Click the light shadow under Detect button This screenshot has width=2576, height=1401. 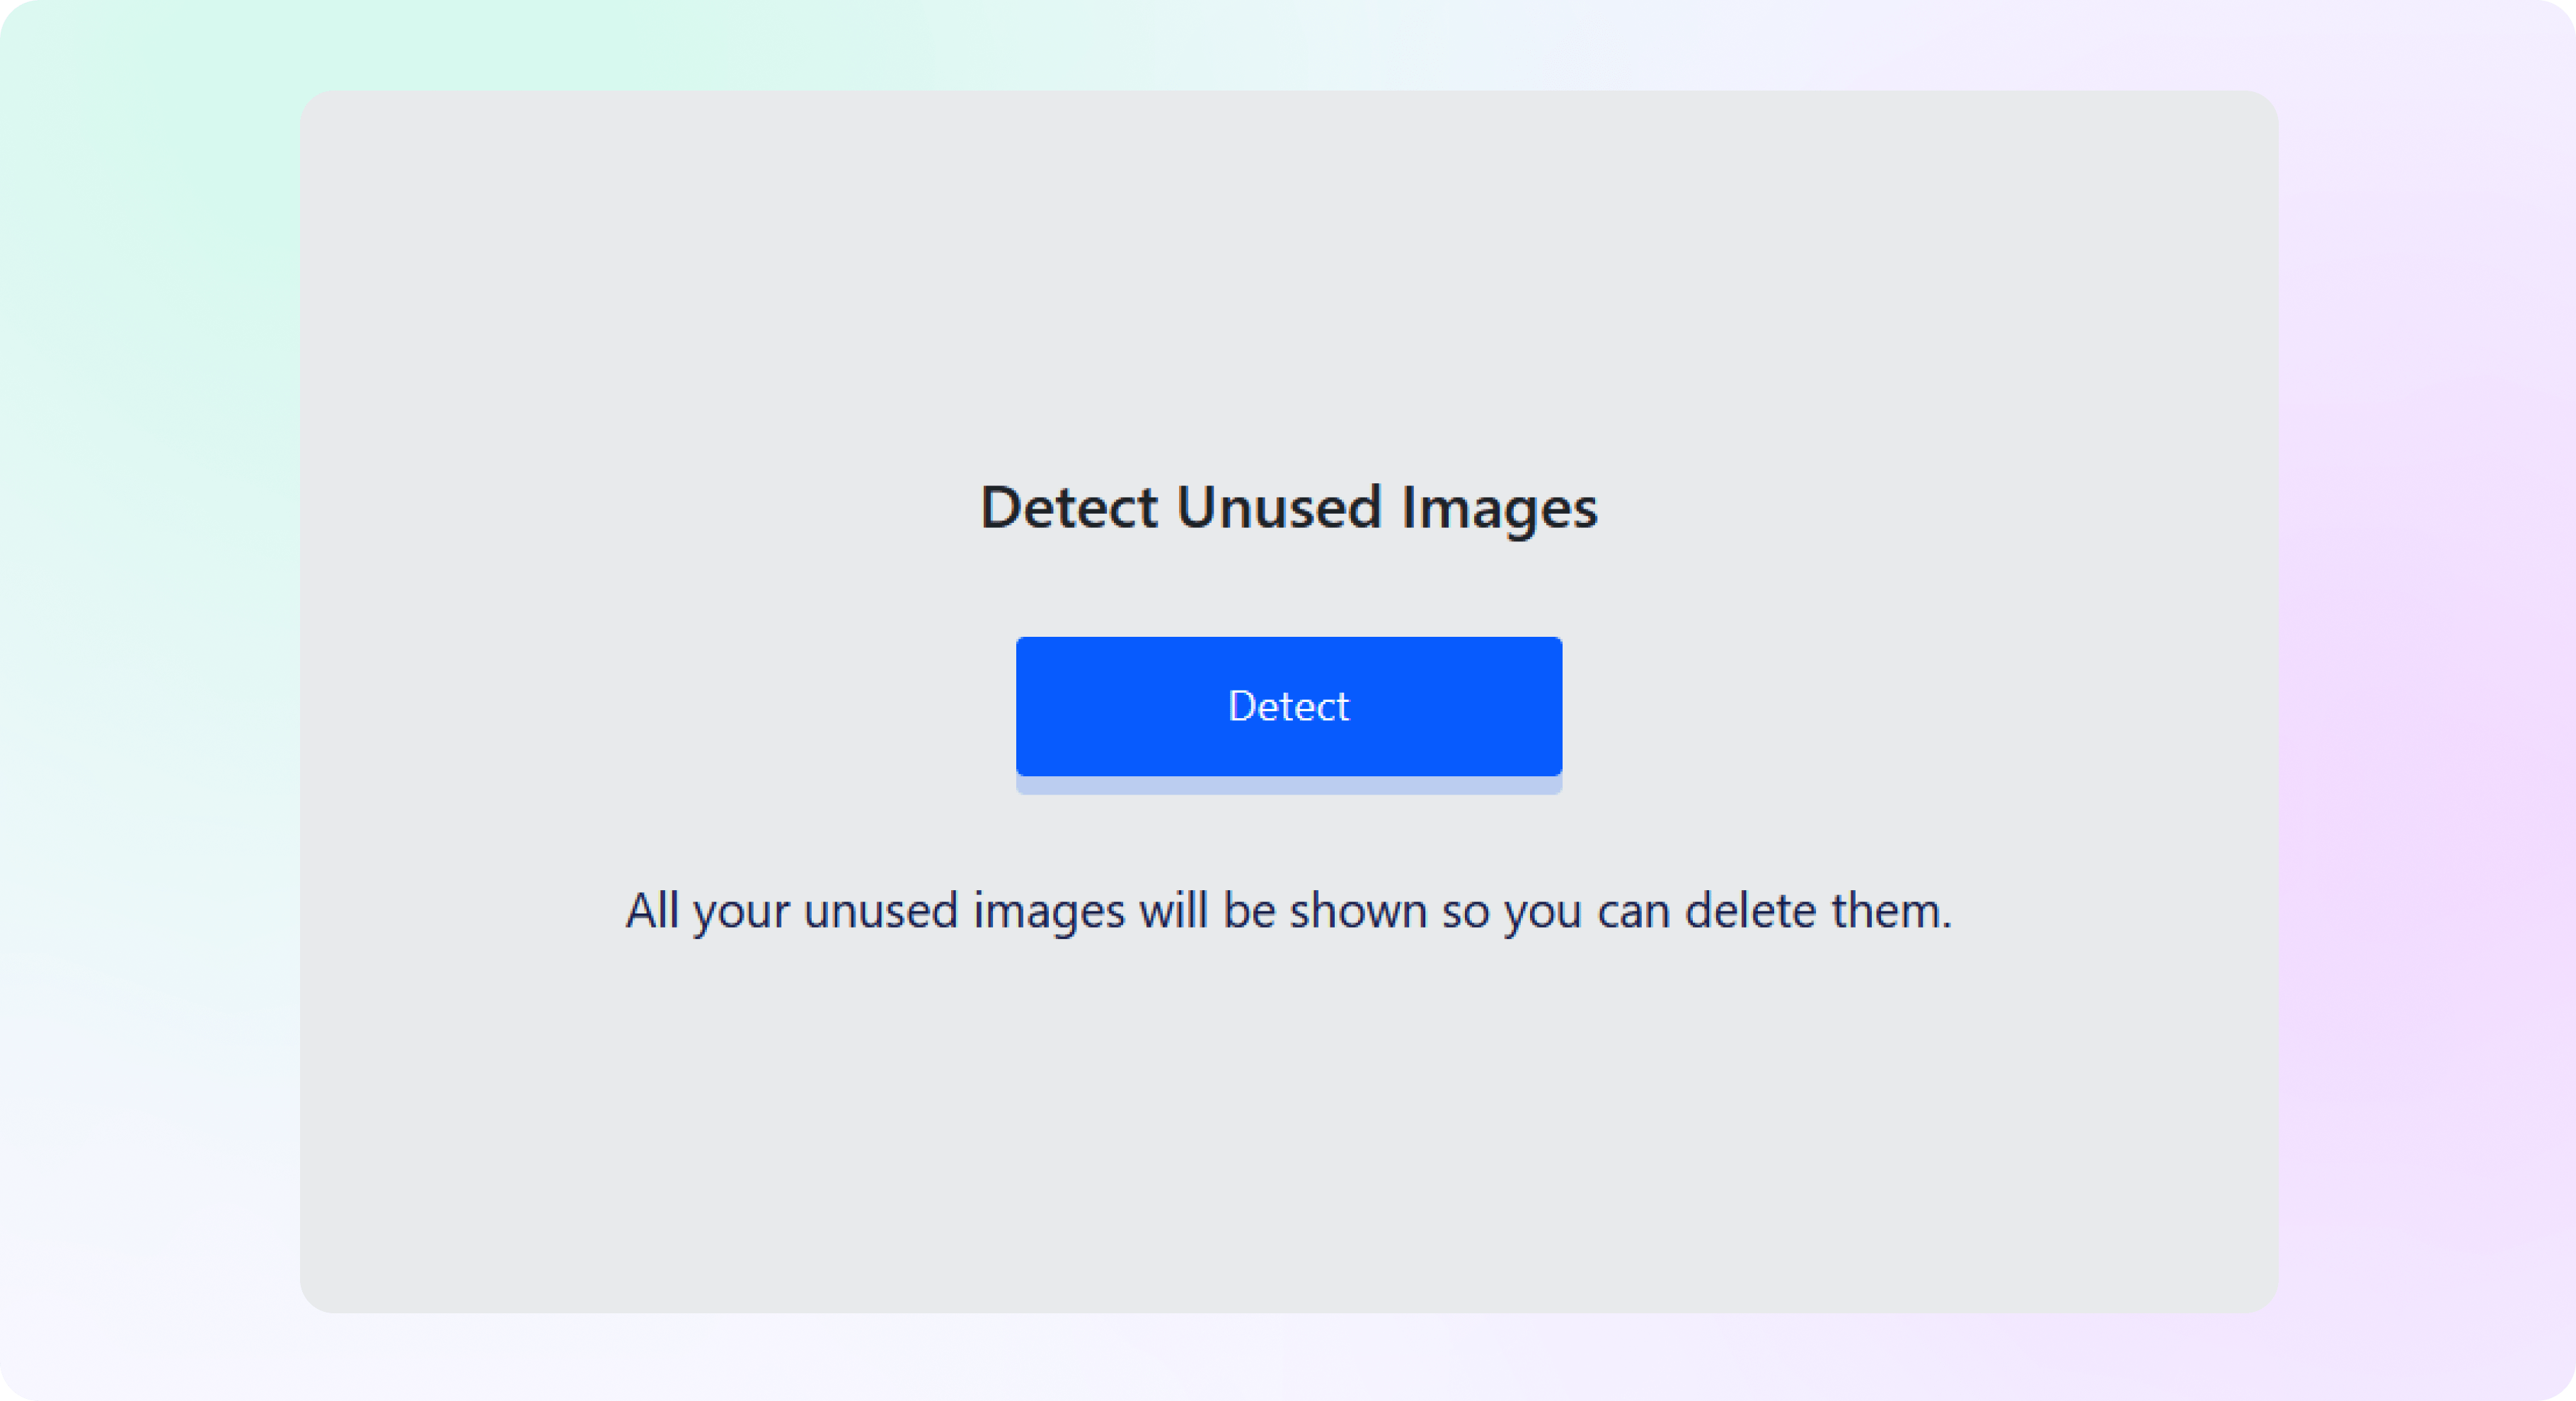[1288, 786]
